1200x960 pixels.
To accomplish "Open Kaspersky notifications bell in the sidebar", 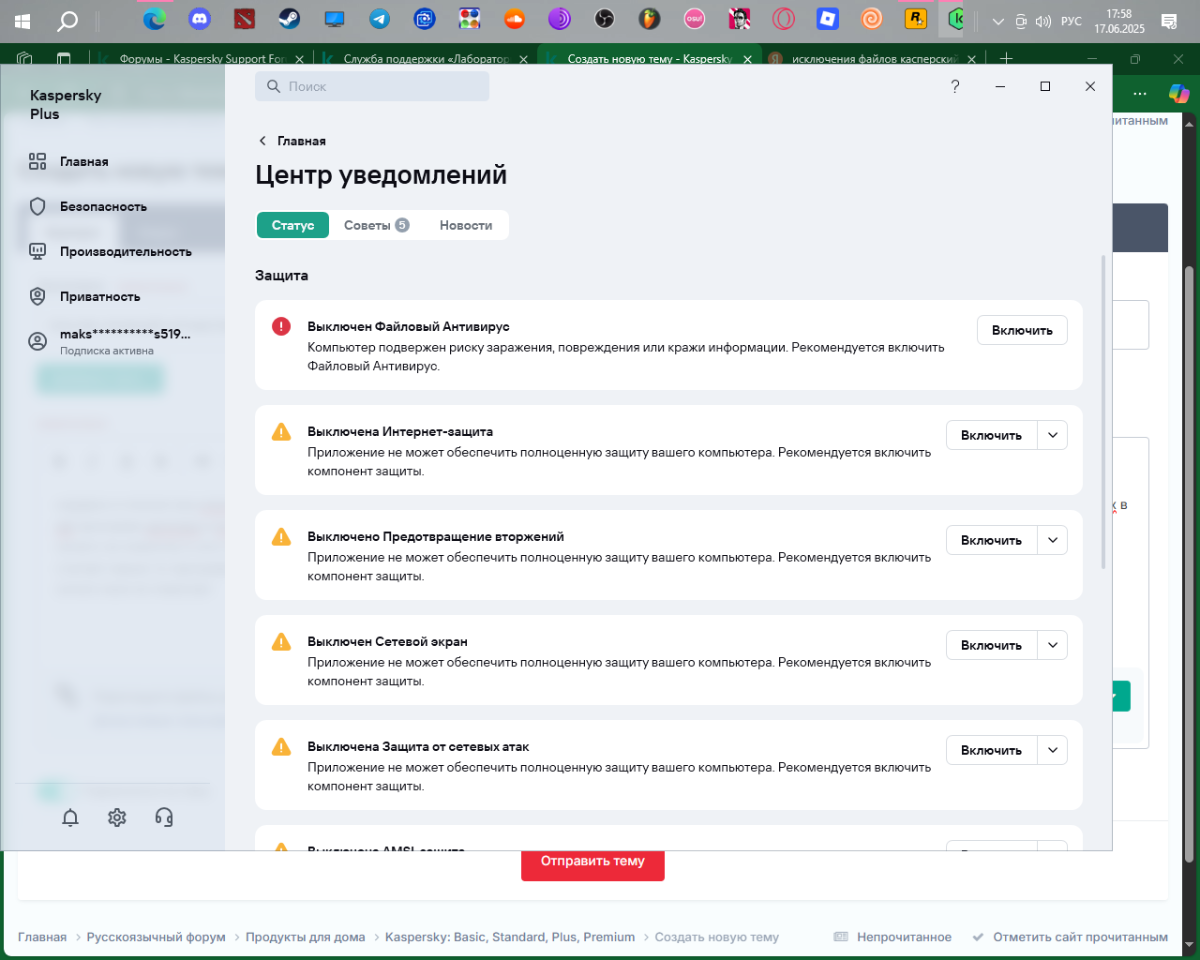I will pos(70,818).
